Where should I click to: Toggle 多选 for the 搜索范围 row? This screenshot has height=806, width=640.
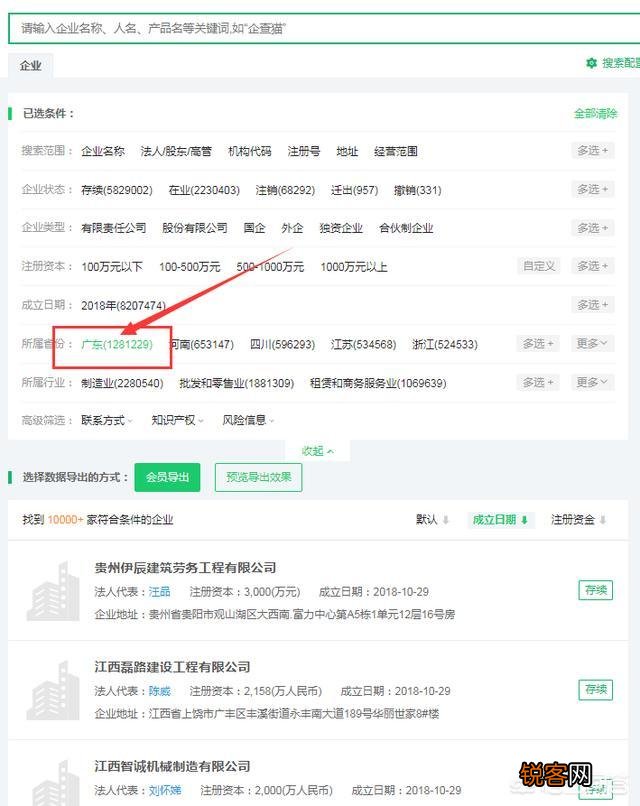tap(593, 151)
